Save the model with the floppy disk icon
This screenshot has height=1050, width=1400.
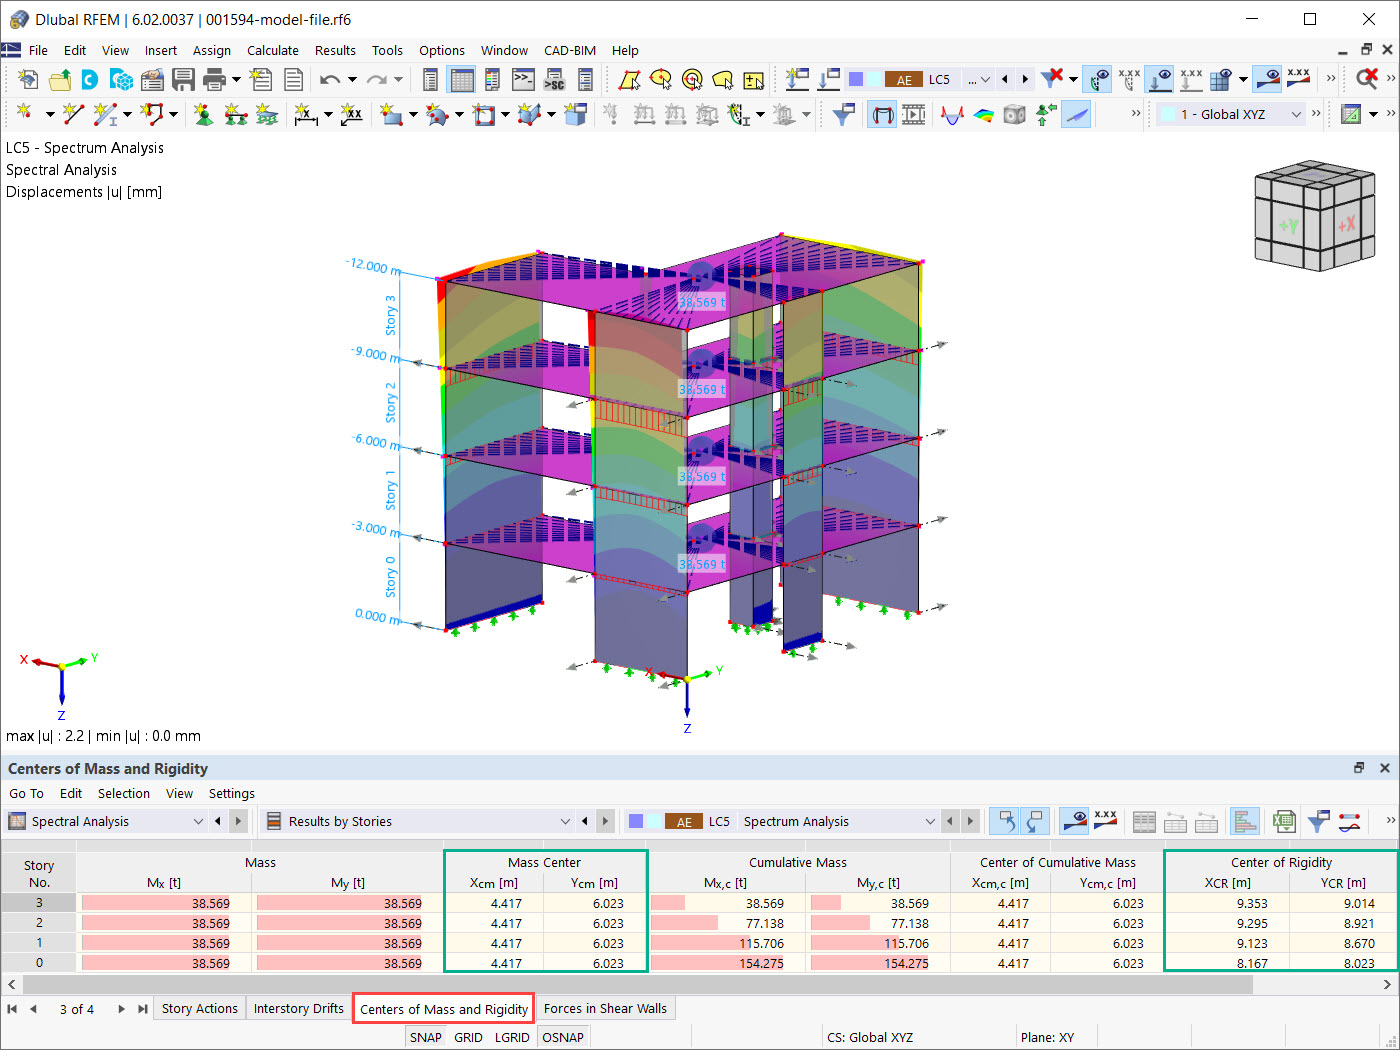(x=183, y=79)
